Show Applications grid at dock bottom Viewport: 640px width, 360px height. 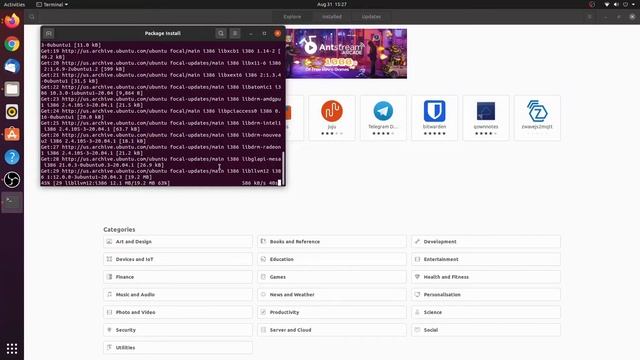(x=12, y=348)
